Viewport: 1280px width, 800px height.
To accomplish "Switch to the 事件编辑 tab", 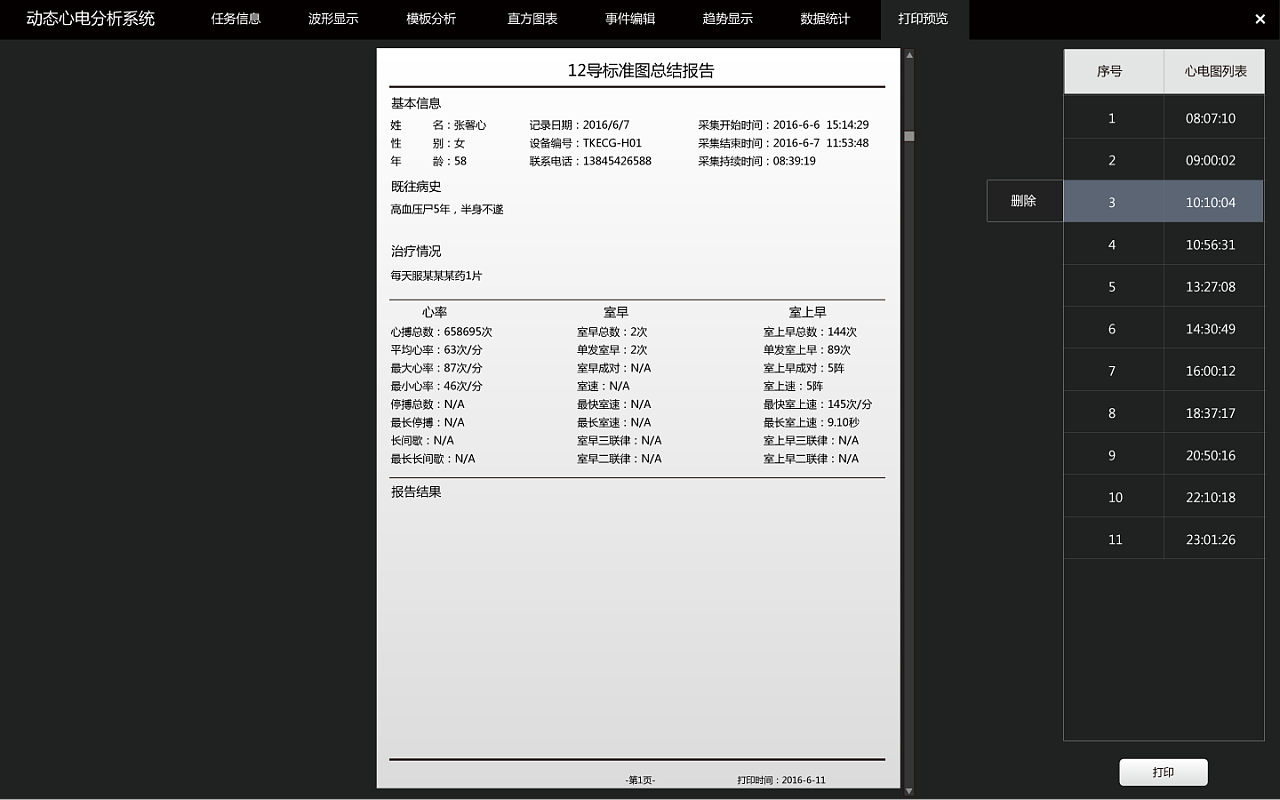I will (629, 19).
